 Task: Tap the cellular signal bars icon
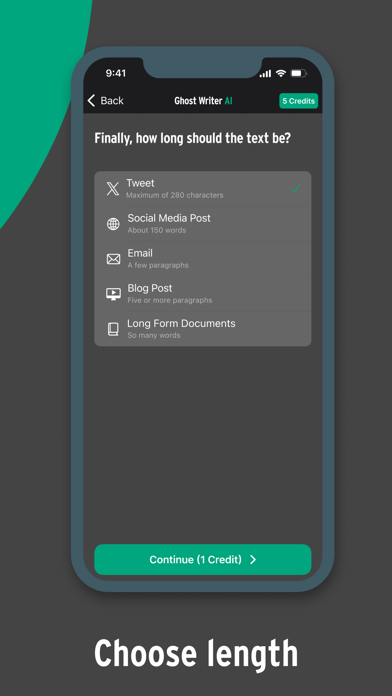265,74
